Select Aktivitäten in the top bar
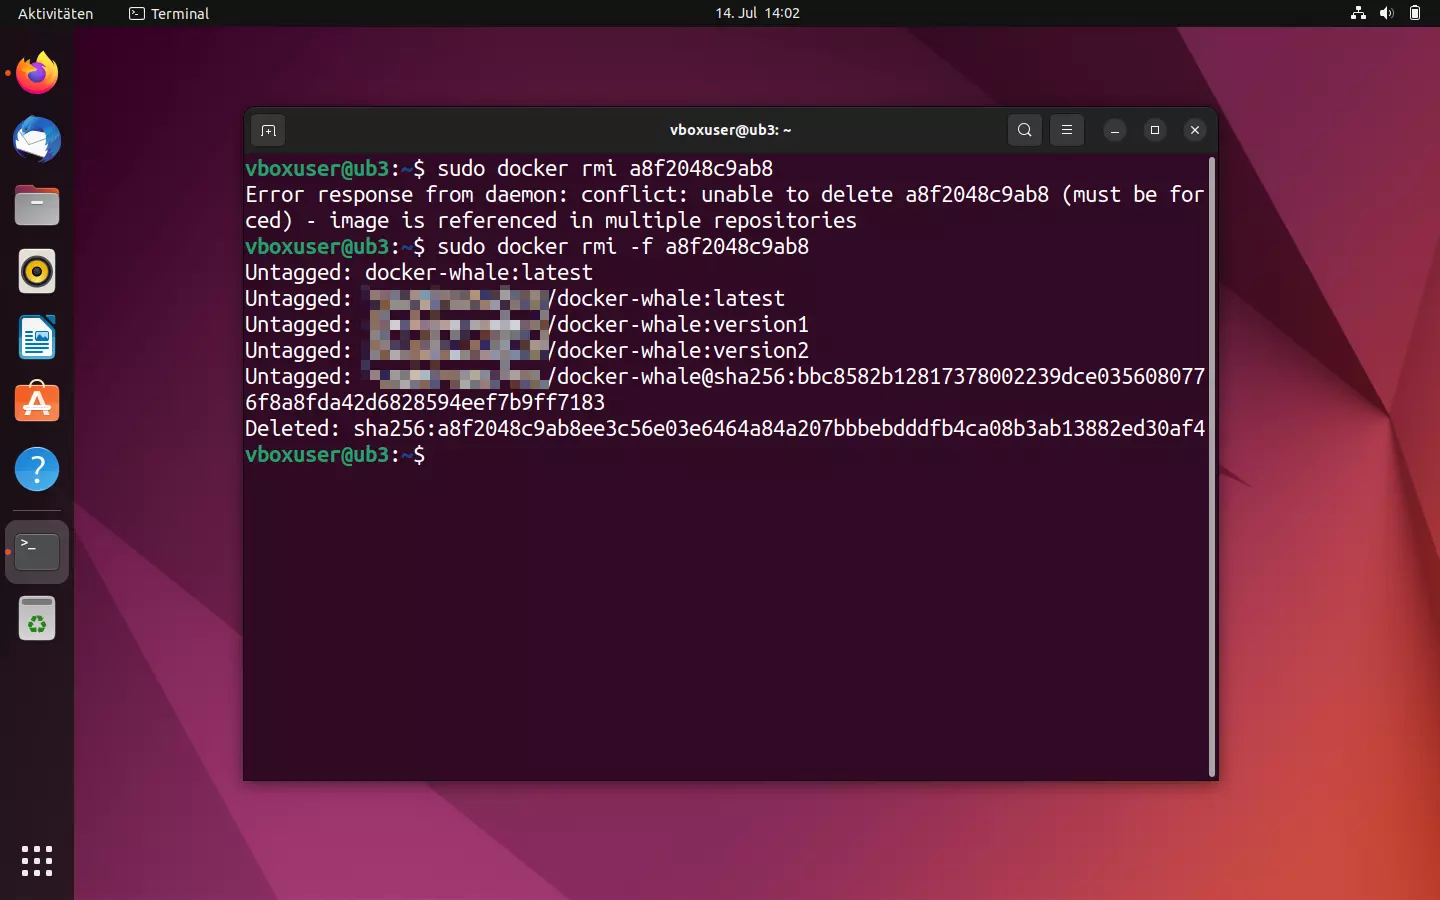The height and width of the screenshot is (900, 1440). [54, 13]
